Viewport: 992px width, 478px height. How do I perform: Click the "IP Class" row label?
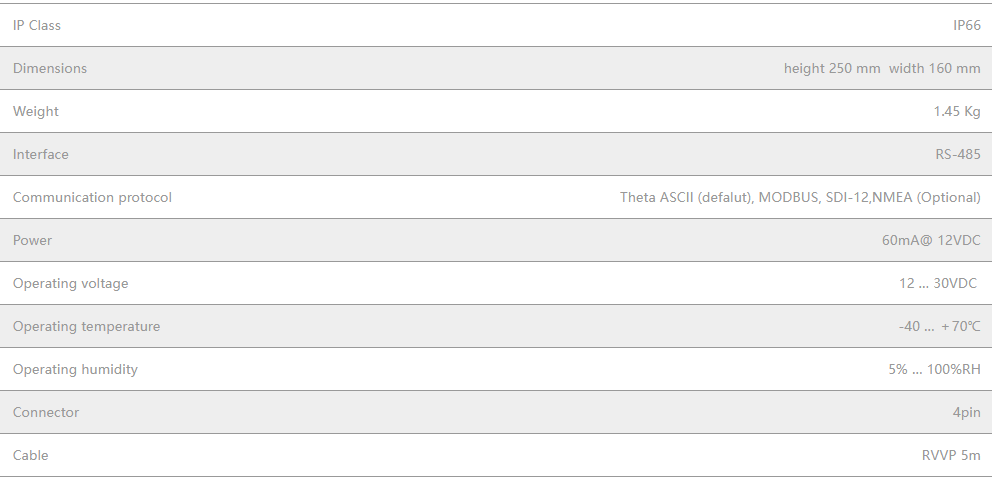(37, 25)
